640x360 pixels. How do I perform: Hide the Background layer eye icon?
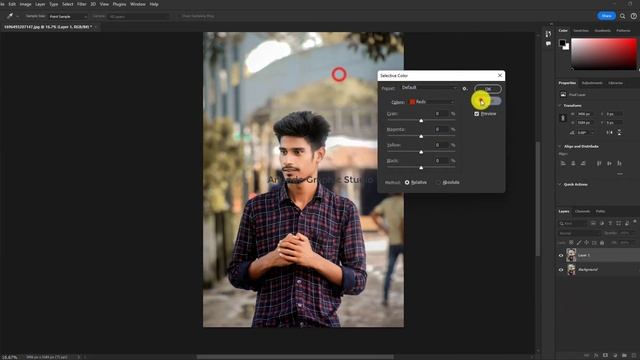pos(561,270)
